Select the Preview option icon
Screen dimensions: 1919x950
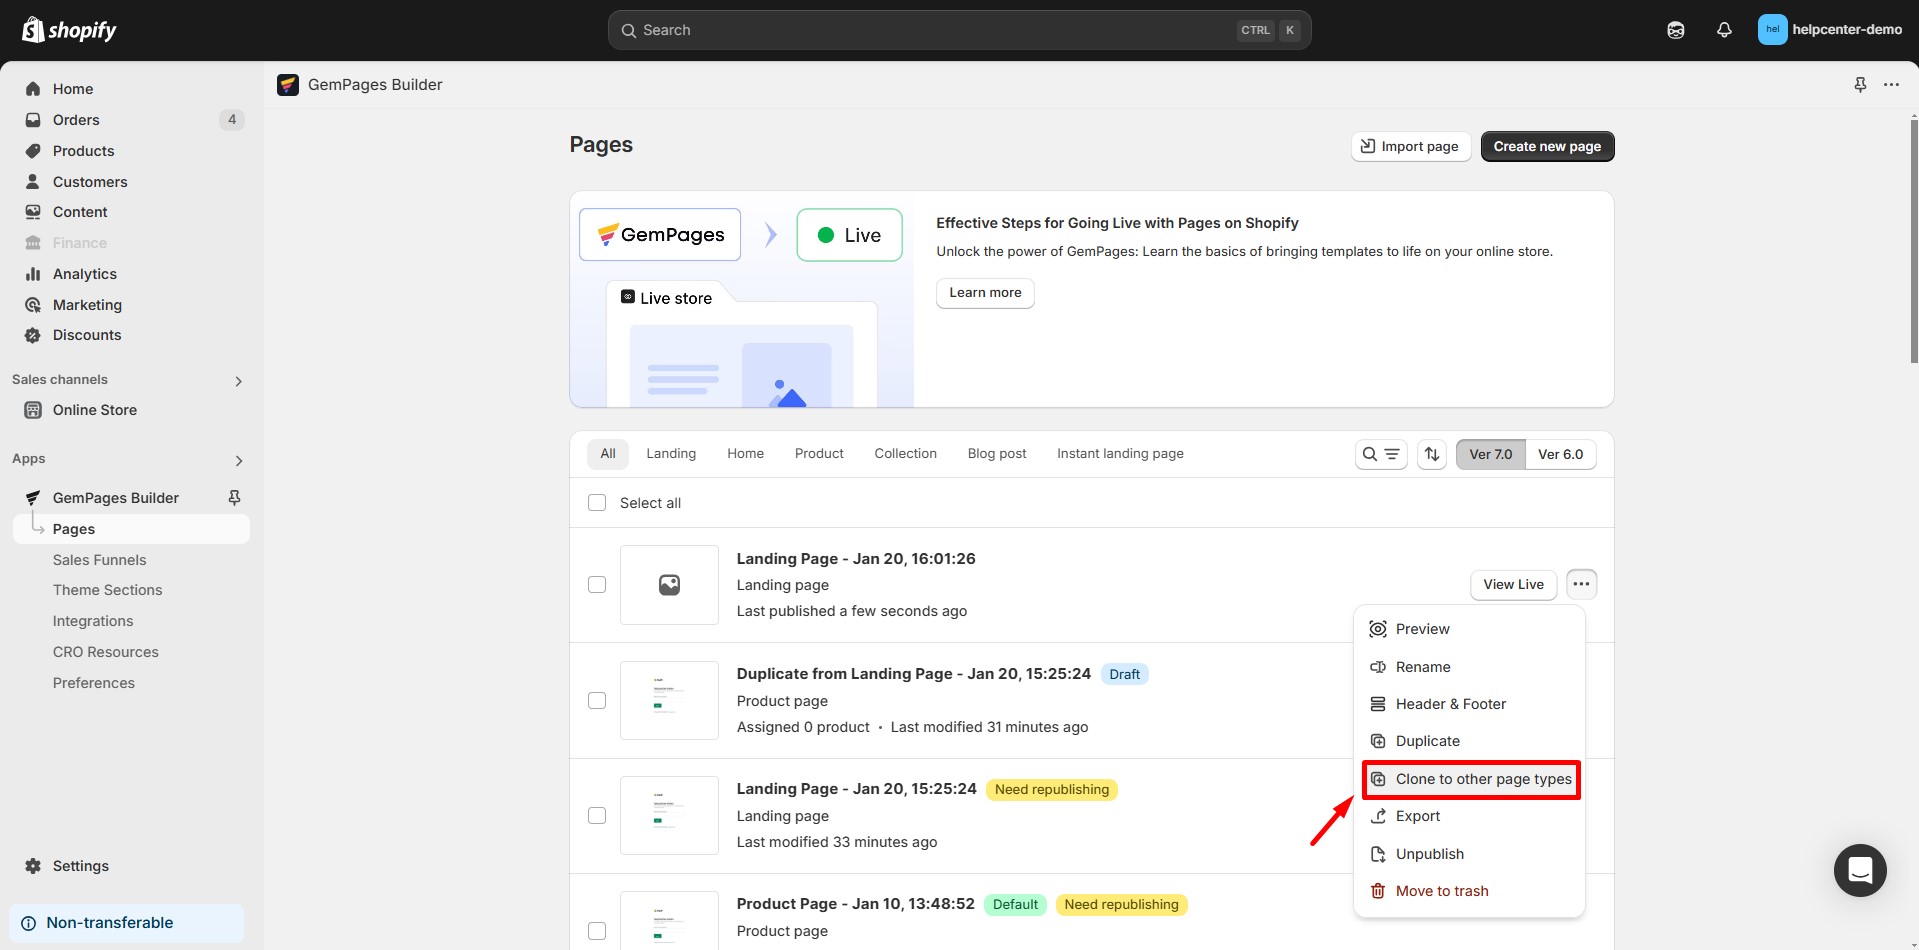point(1377,628)
